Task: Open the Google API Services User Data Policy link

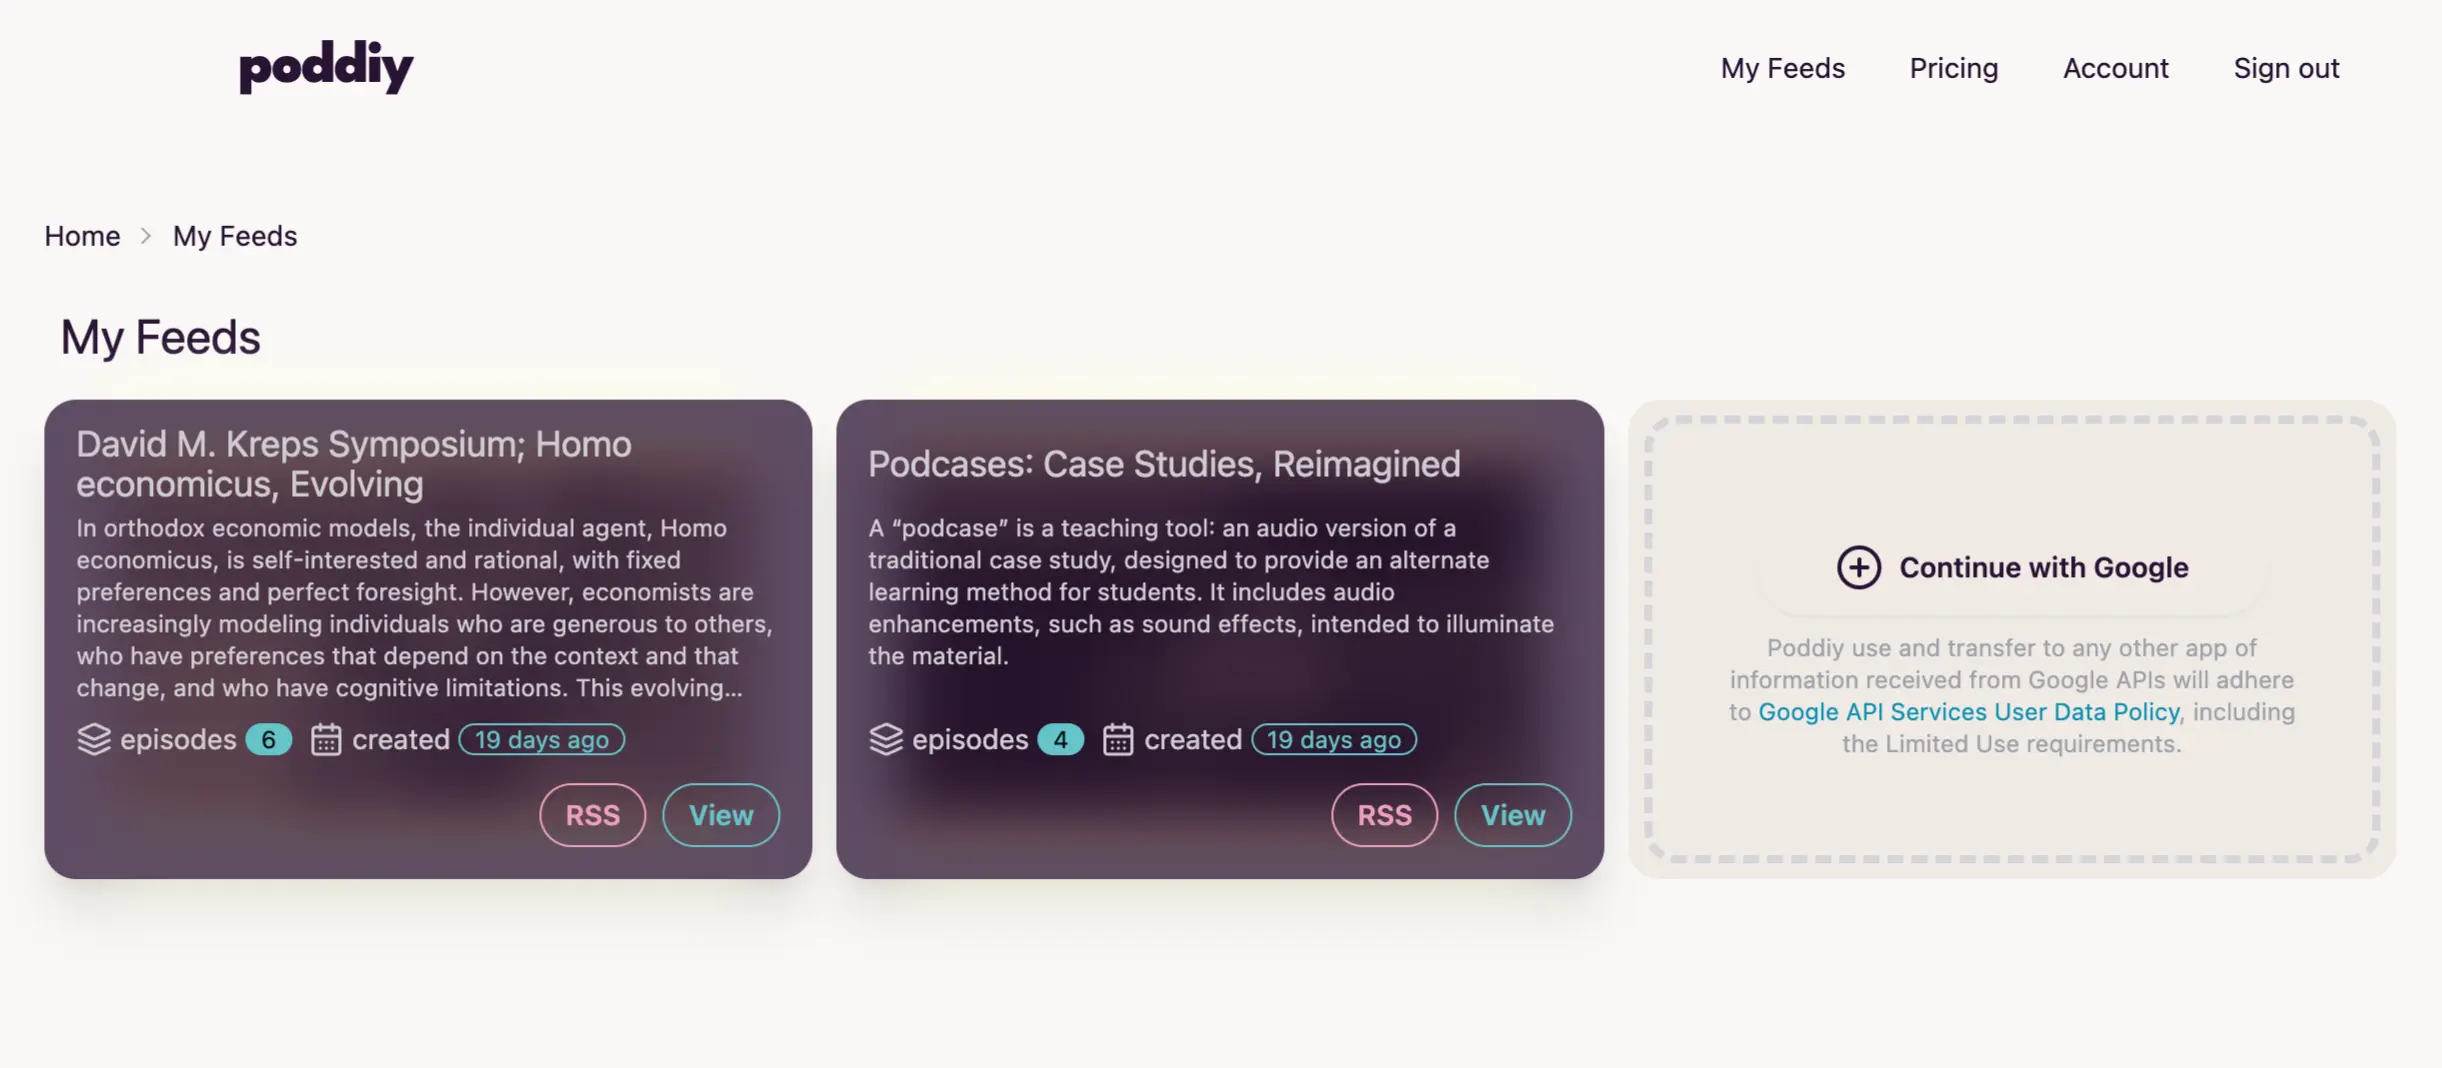Action: (1969, 711)
